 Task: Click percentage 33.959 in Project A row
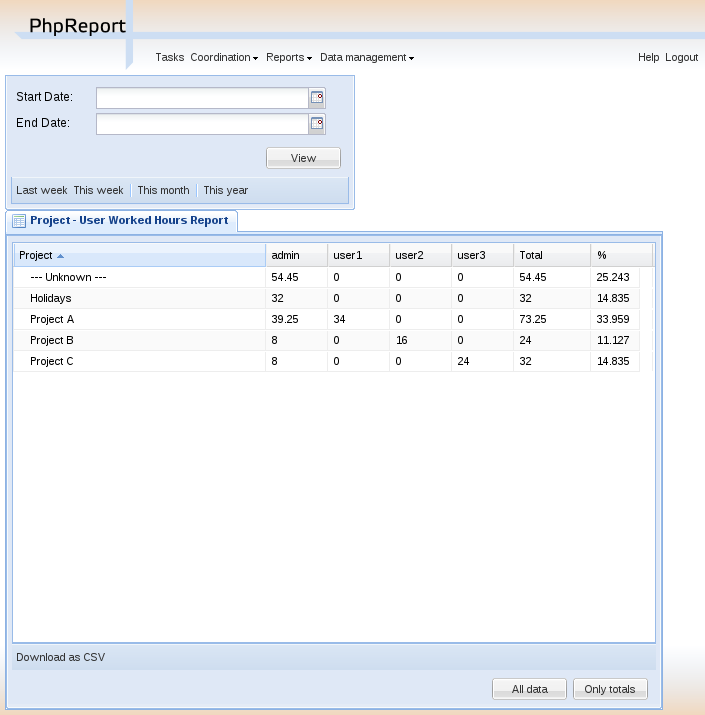pyautogui.click(x=613, y=319)
